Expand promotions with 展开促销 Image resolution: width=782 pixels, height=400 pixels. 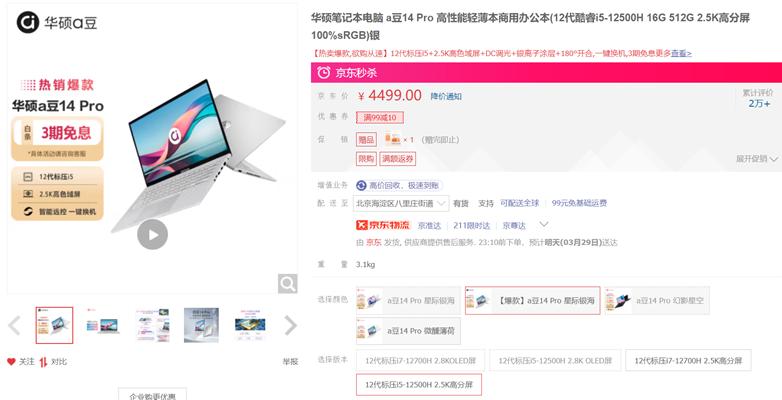pos(757,159)
